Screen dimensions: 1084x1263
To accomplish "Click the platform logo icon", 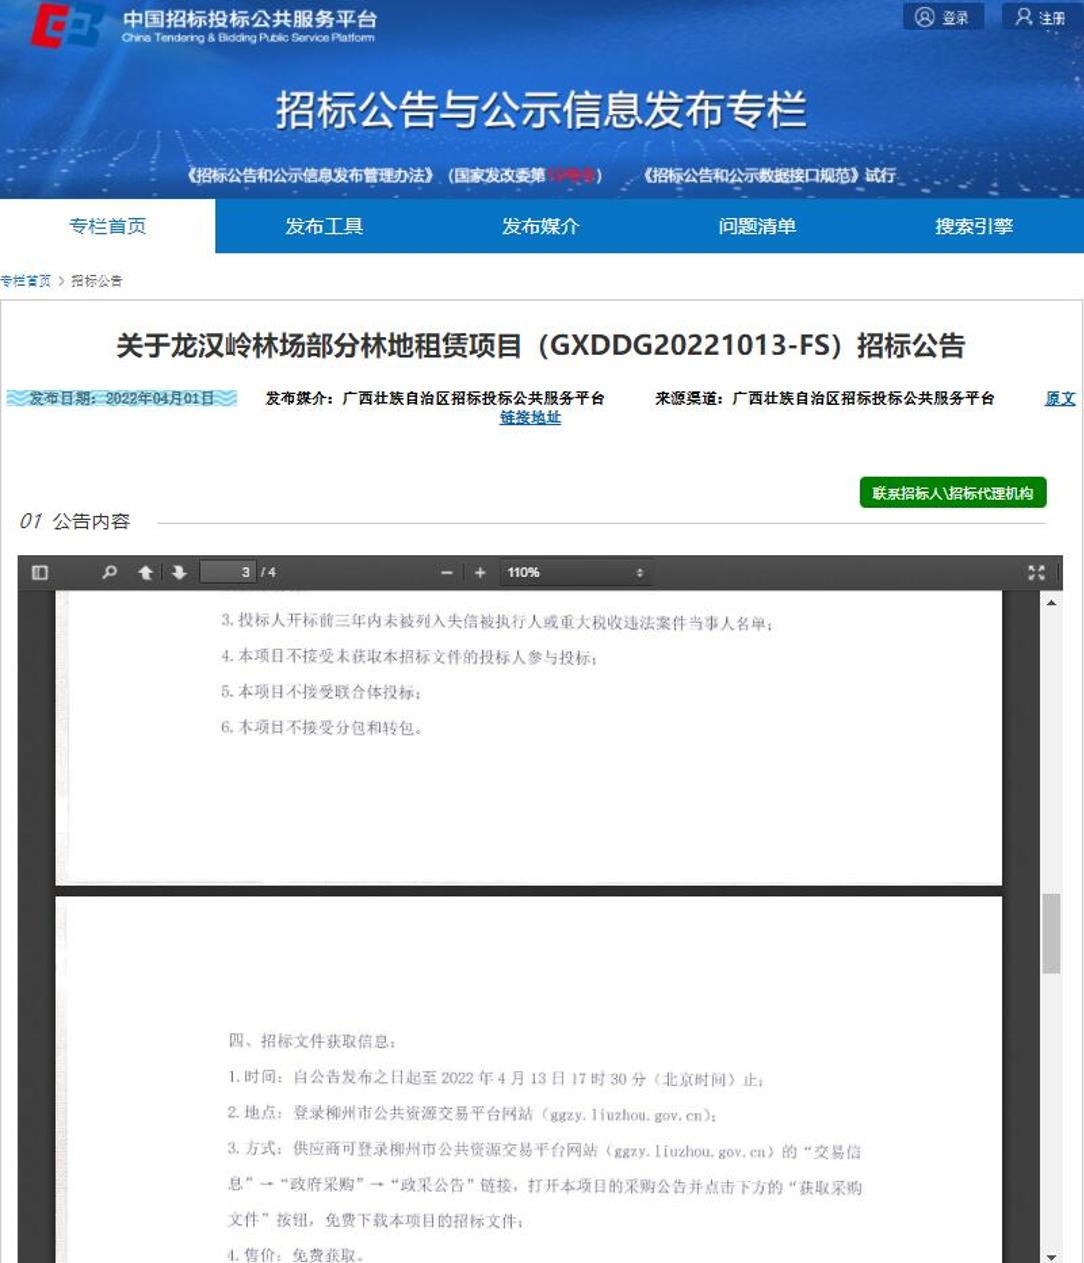I will click(x=66, y=25).
